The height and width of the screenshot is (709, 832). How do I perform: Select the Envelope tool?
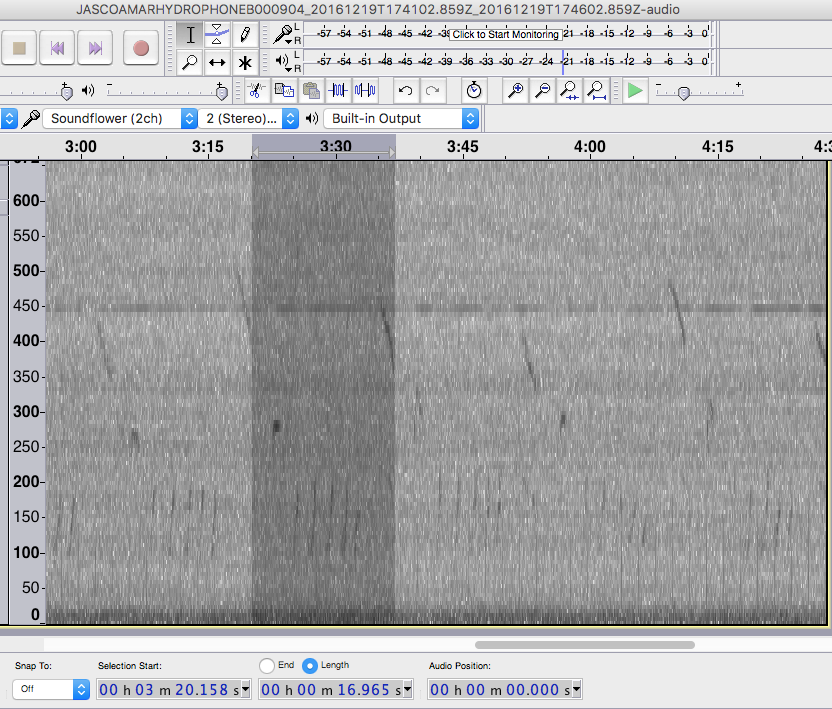click(x=218, y=35)
